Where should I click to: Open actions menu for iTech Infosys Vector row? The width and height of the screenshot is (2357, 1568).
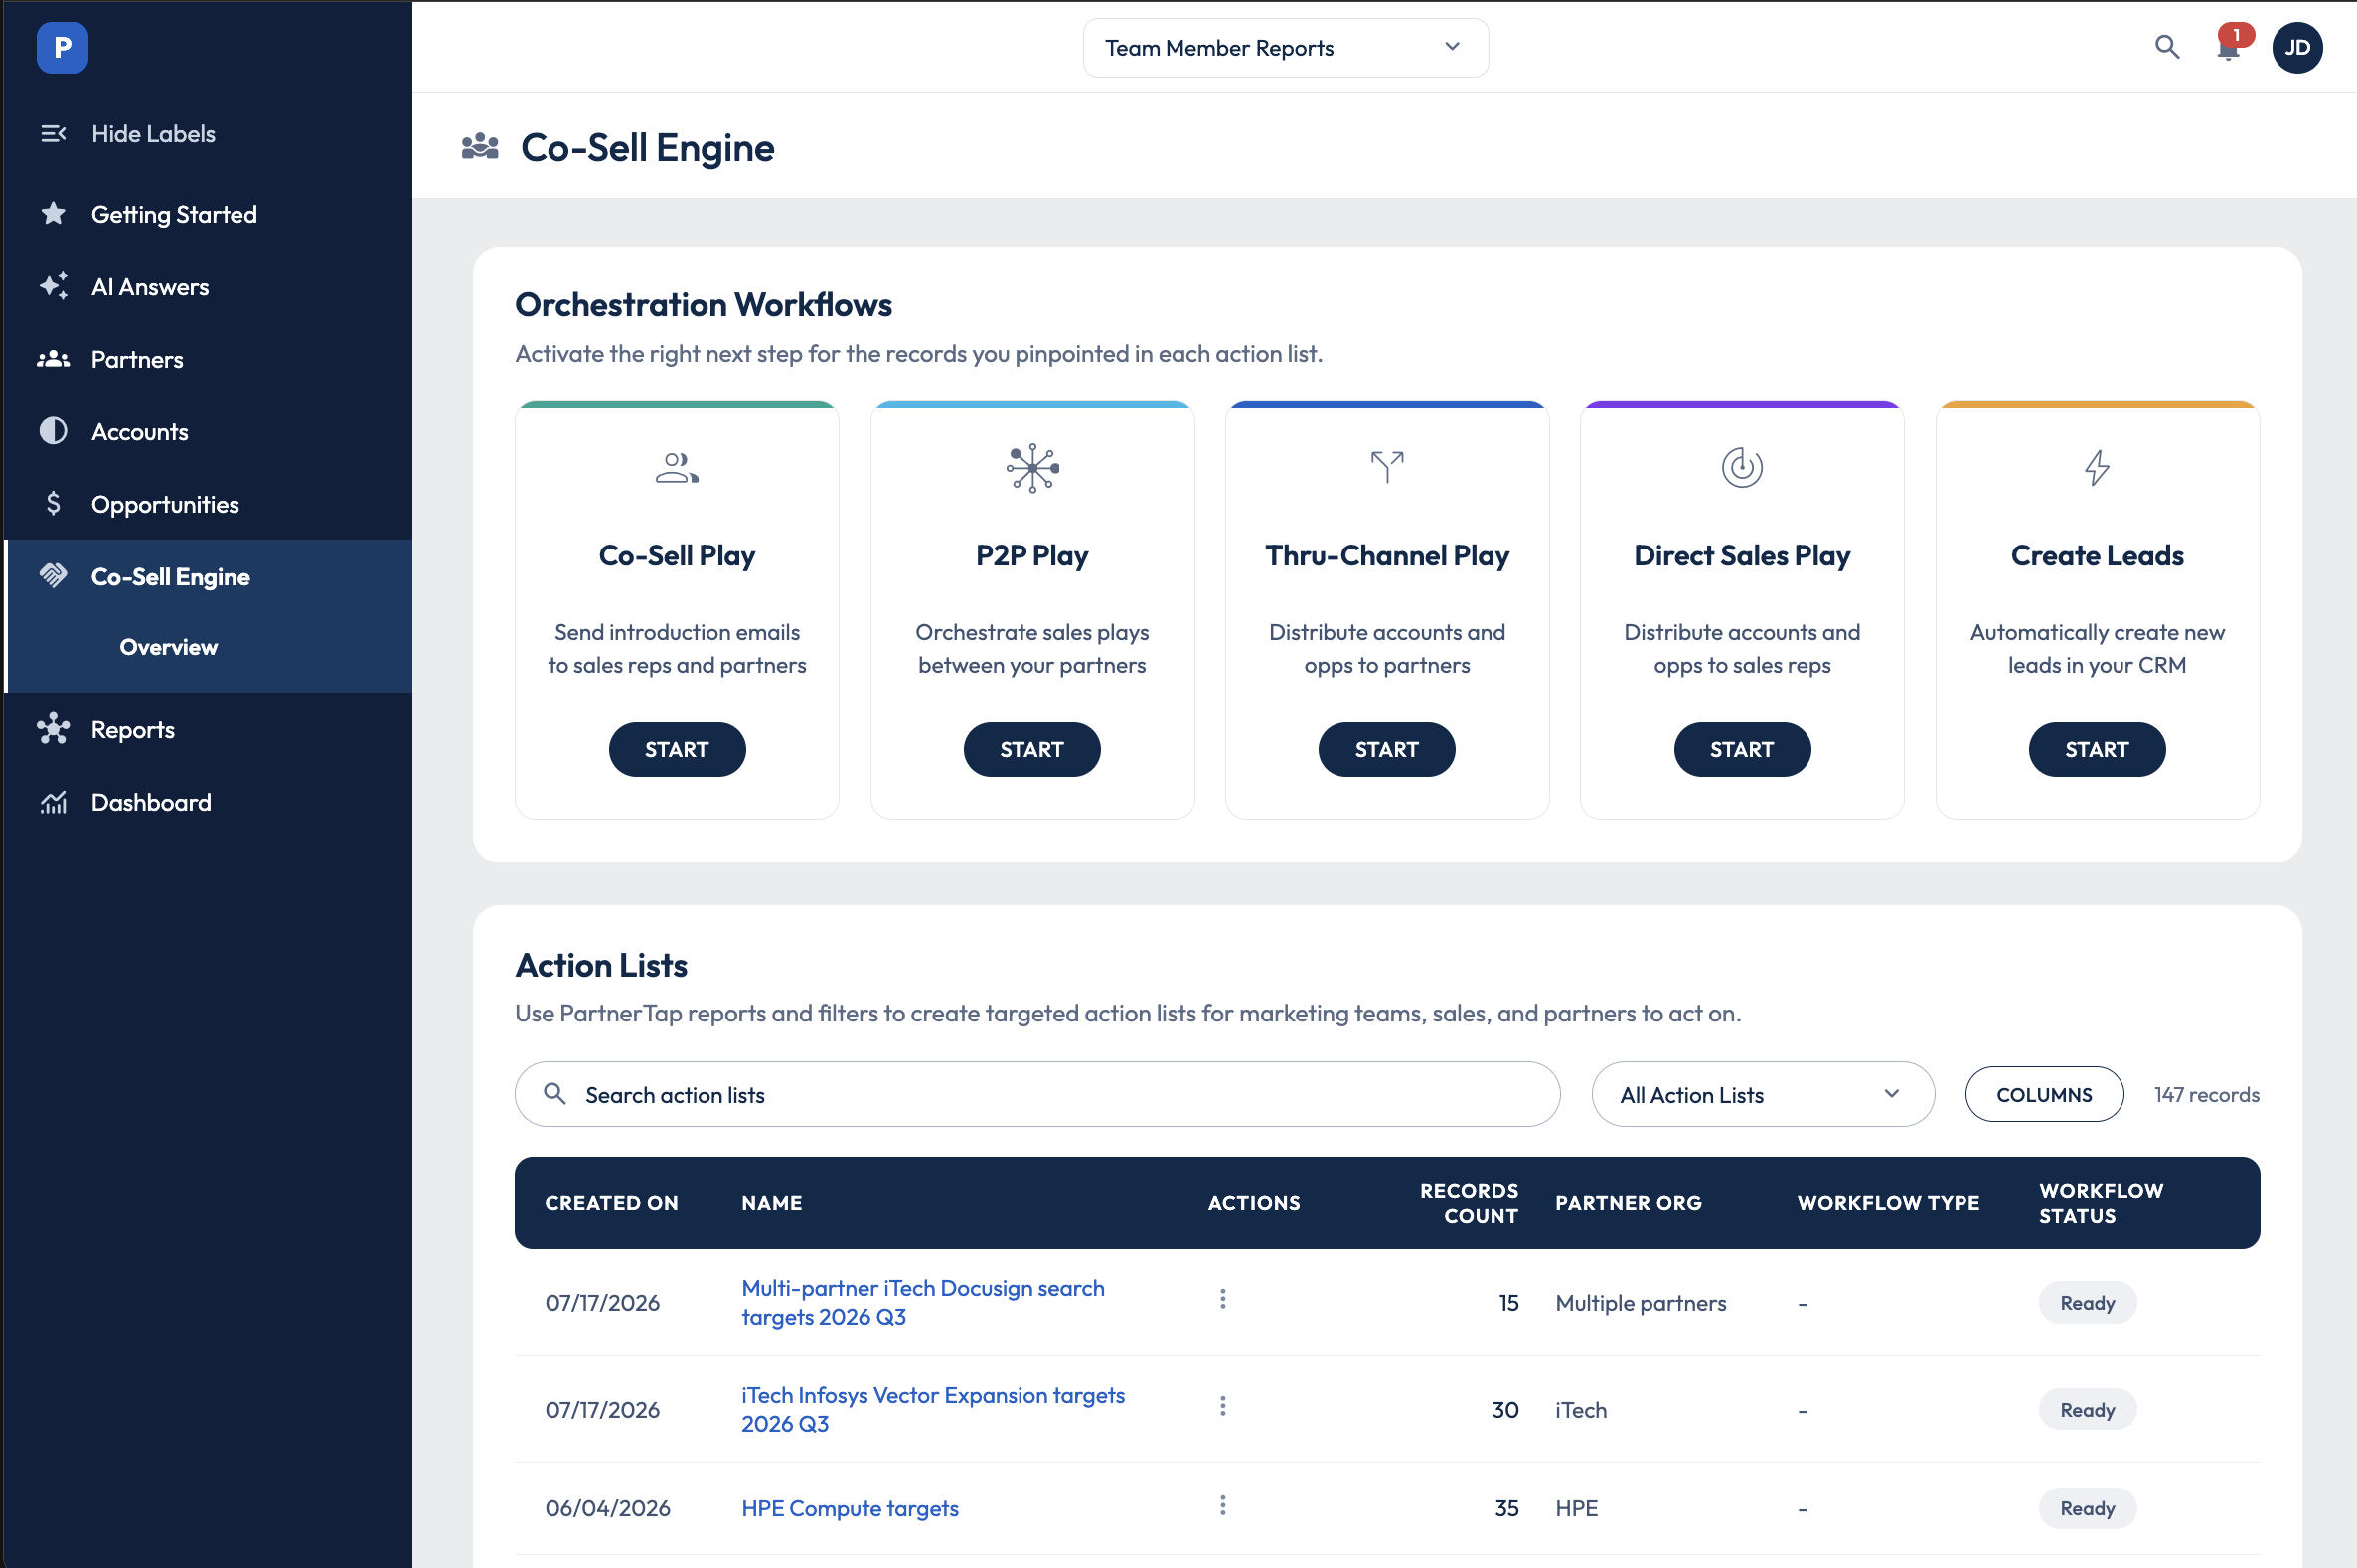(1222, 1406)
